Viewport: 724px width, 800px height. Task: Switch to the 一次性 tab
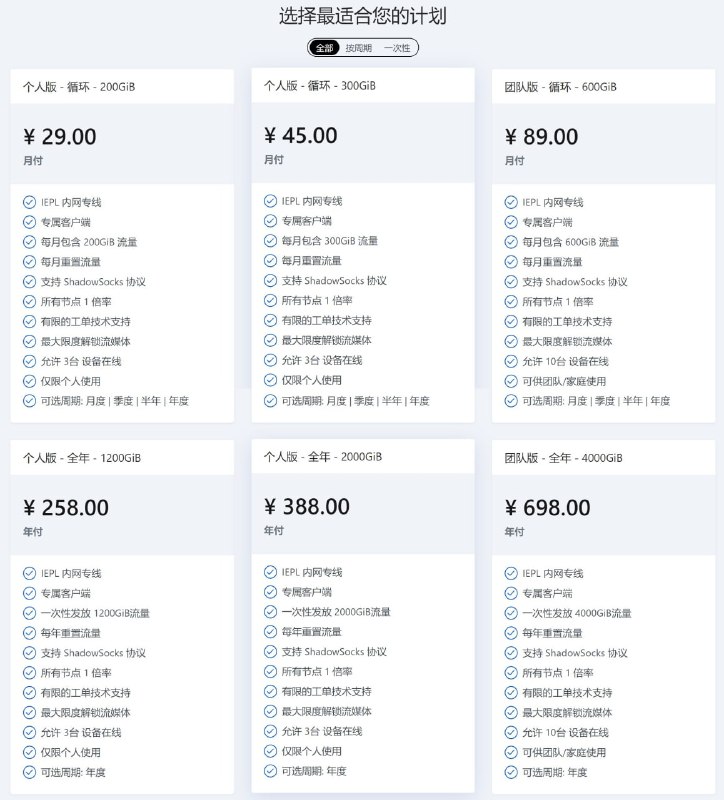pos(397,48)
